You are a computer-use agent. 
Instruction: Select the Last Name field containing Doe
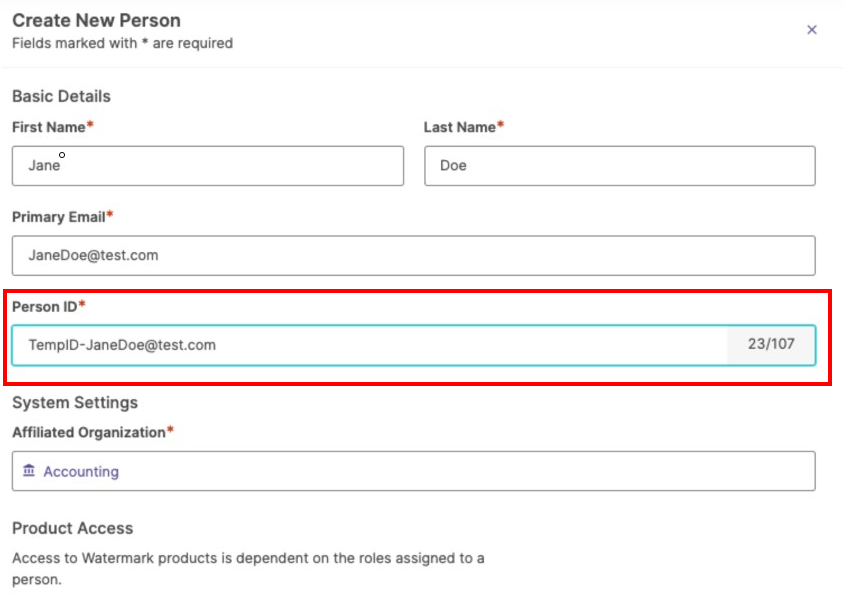(619, 166)
